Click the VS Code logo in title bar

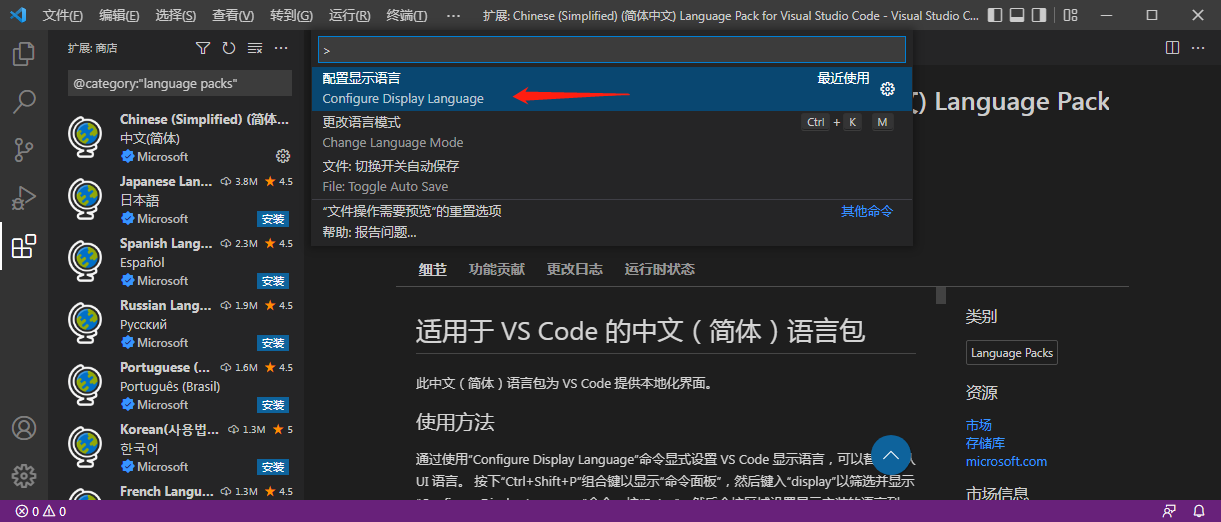click(19, 15)
